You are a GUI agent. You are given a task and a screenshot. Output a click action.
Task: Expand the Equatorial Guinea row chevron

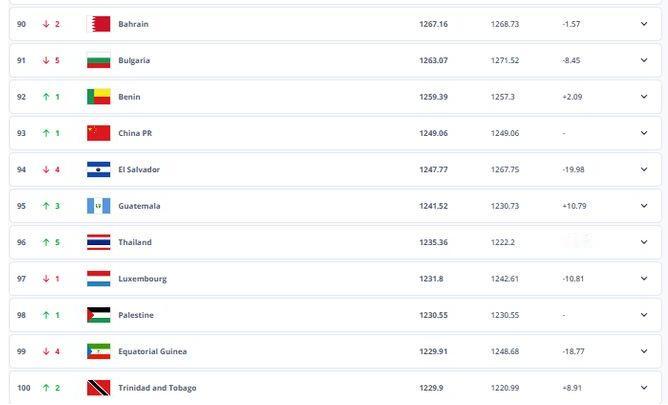pos(644,352)
